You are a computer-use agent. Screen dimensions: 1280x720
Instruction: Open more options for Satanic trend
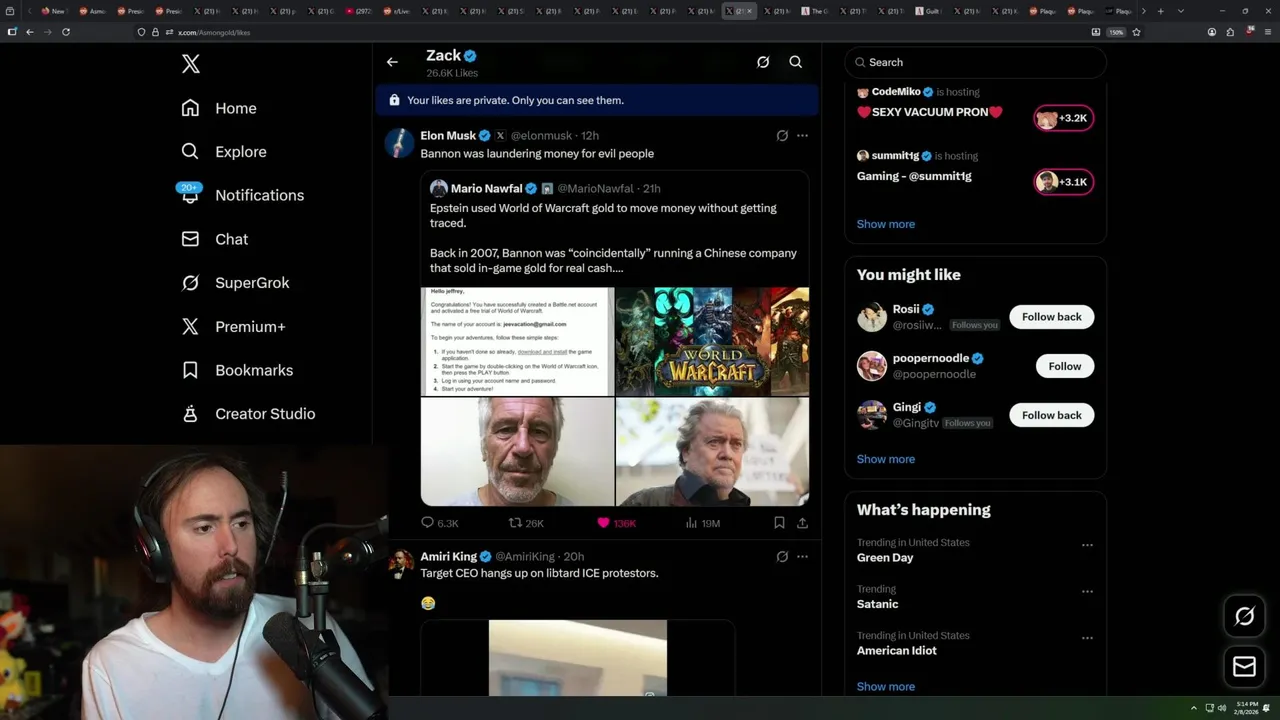click(x=1087, y=591)
